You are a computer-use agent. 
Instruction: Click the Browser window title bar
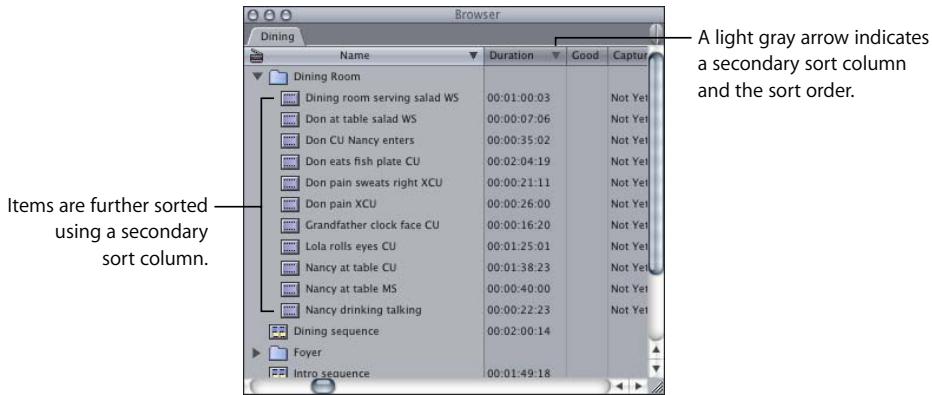(x=454, y=15)
